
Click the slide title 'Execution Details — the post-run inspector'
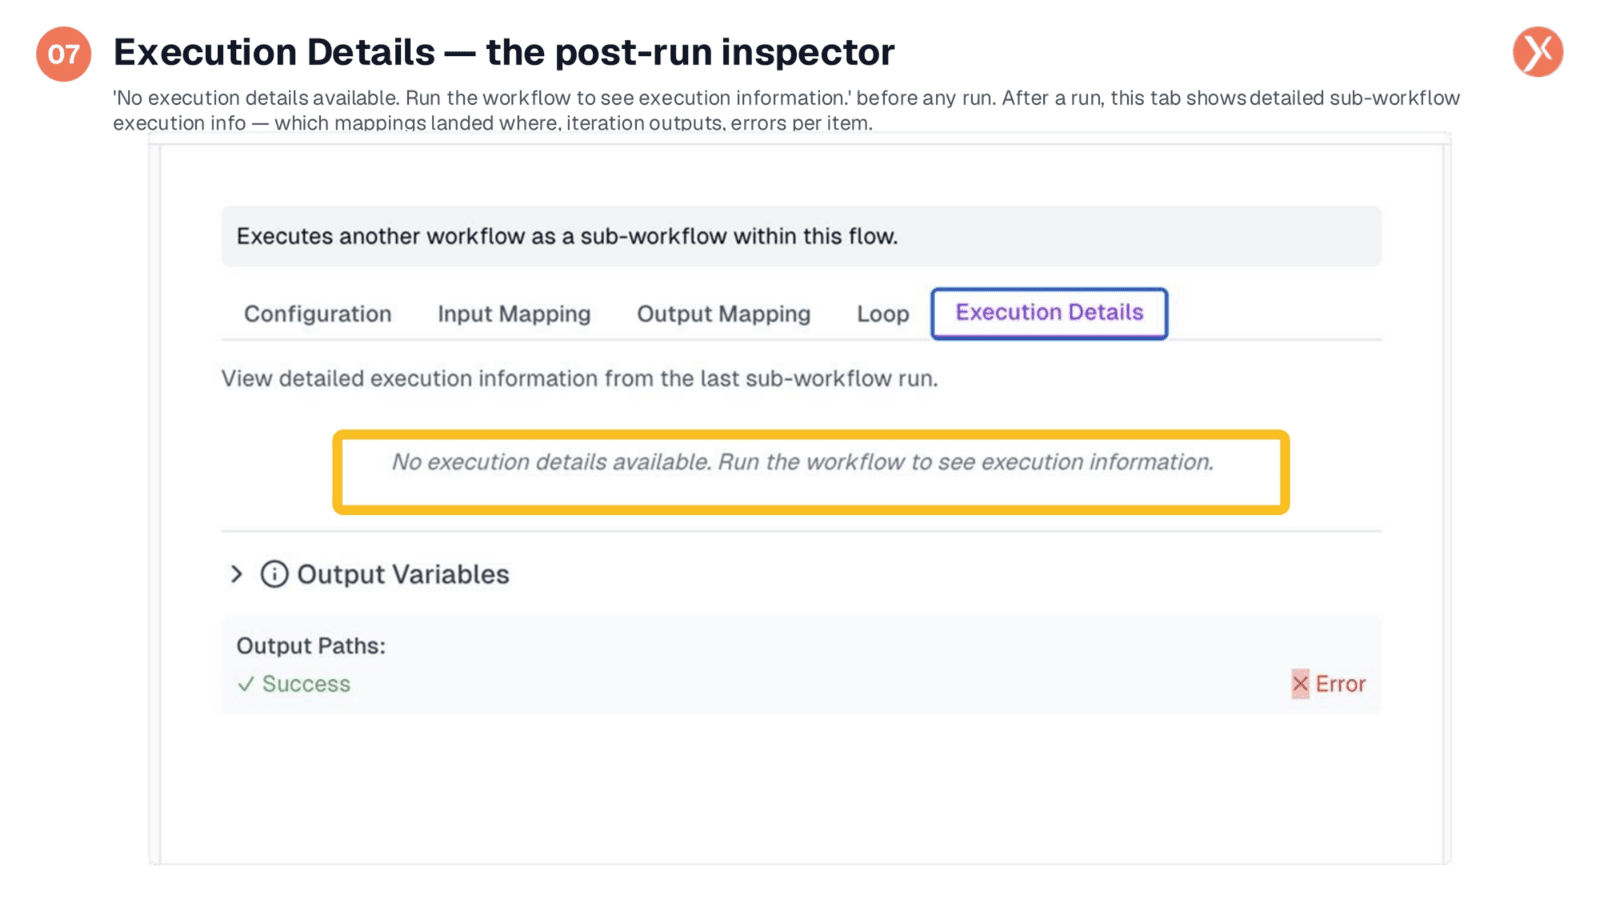504,52
